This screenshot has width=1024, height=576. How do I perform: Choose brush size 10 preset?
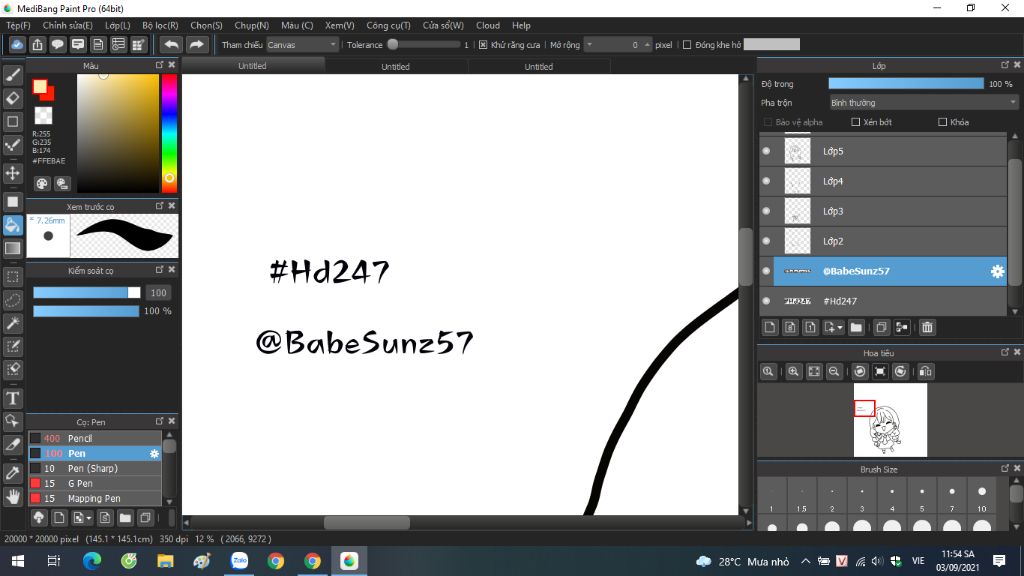(982, 498)
